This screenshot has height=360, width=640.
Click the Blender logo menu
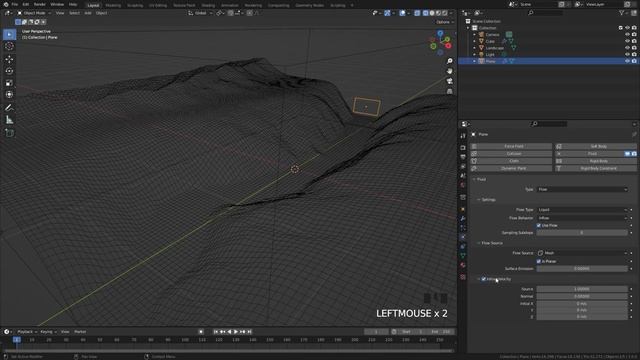tap(6, 4)
